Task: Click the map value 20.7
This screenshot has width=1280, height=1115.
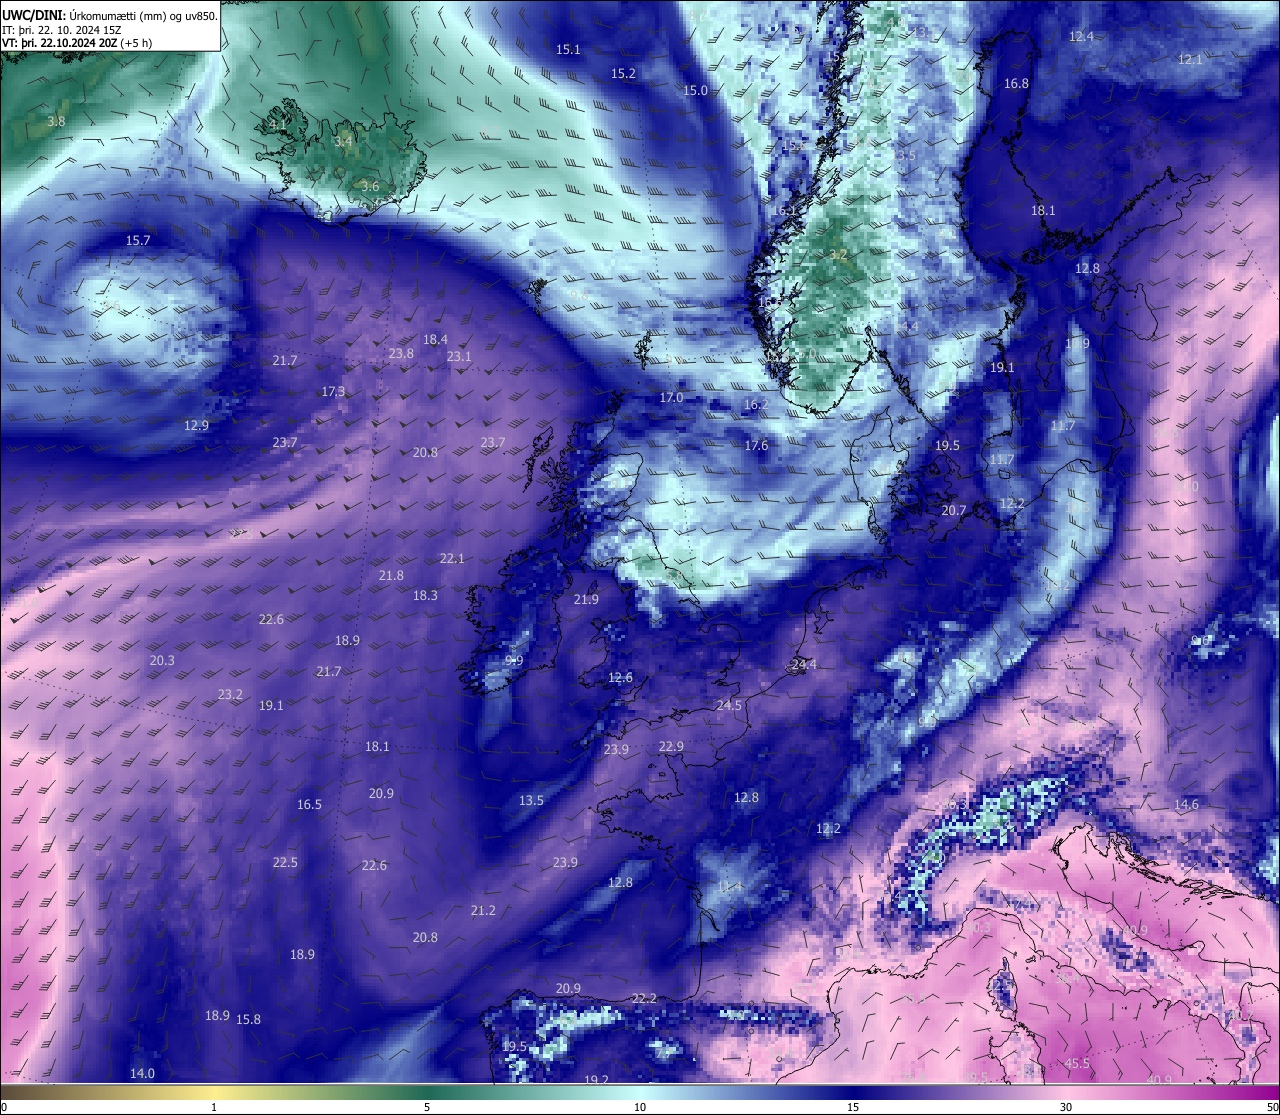Action: tap(954, 510)
